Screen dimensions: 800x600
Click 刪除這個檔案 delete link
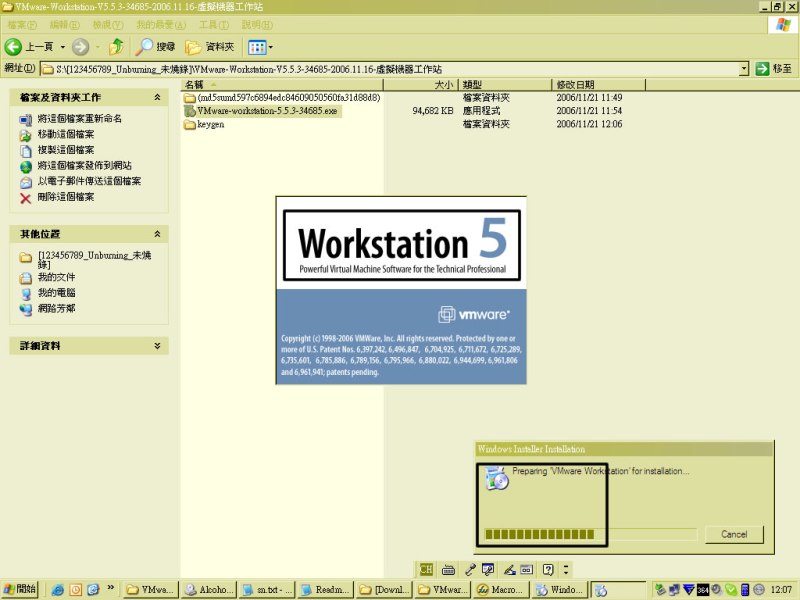point(65,196)
